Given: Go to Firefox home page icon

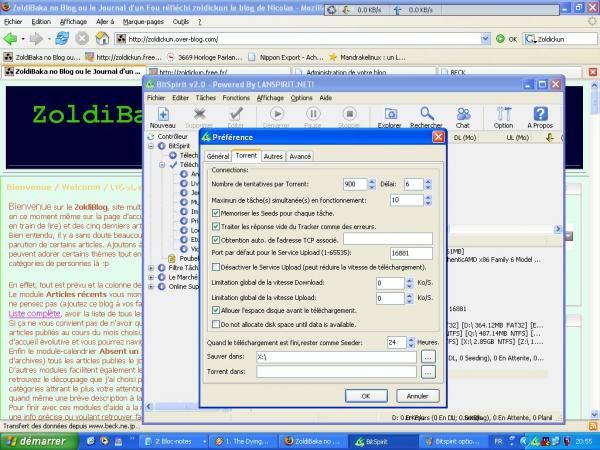Looking at the screenshot, I should 102,39.
